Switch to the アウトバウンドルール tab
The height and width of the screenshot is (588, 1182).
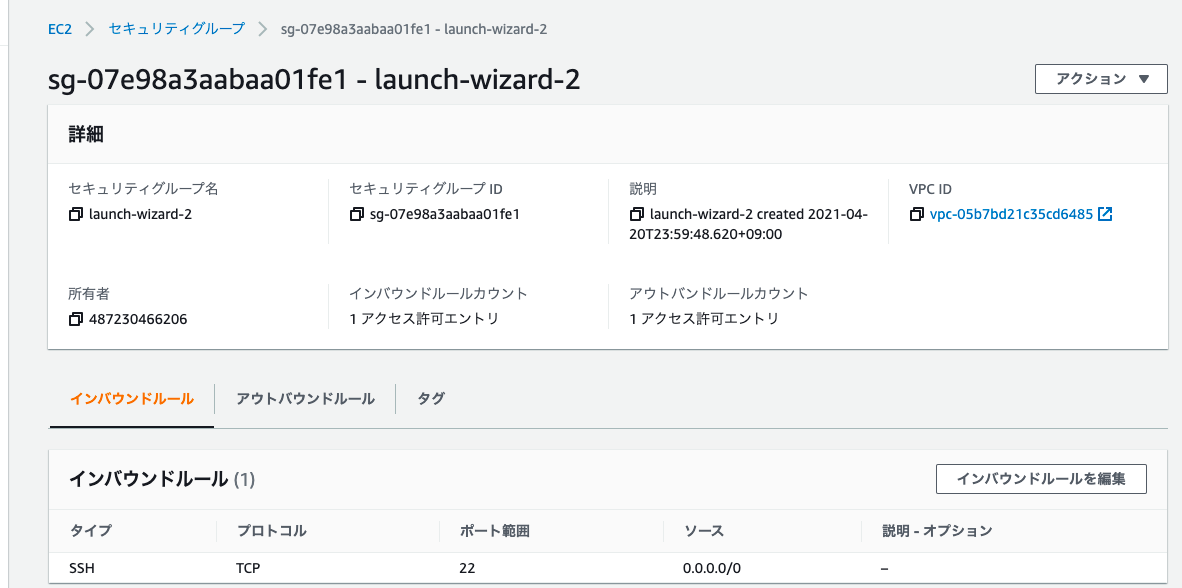(305, 399)
